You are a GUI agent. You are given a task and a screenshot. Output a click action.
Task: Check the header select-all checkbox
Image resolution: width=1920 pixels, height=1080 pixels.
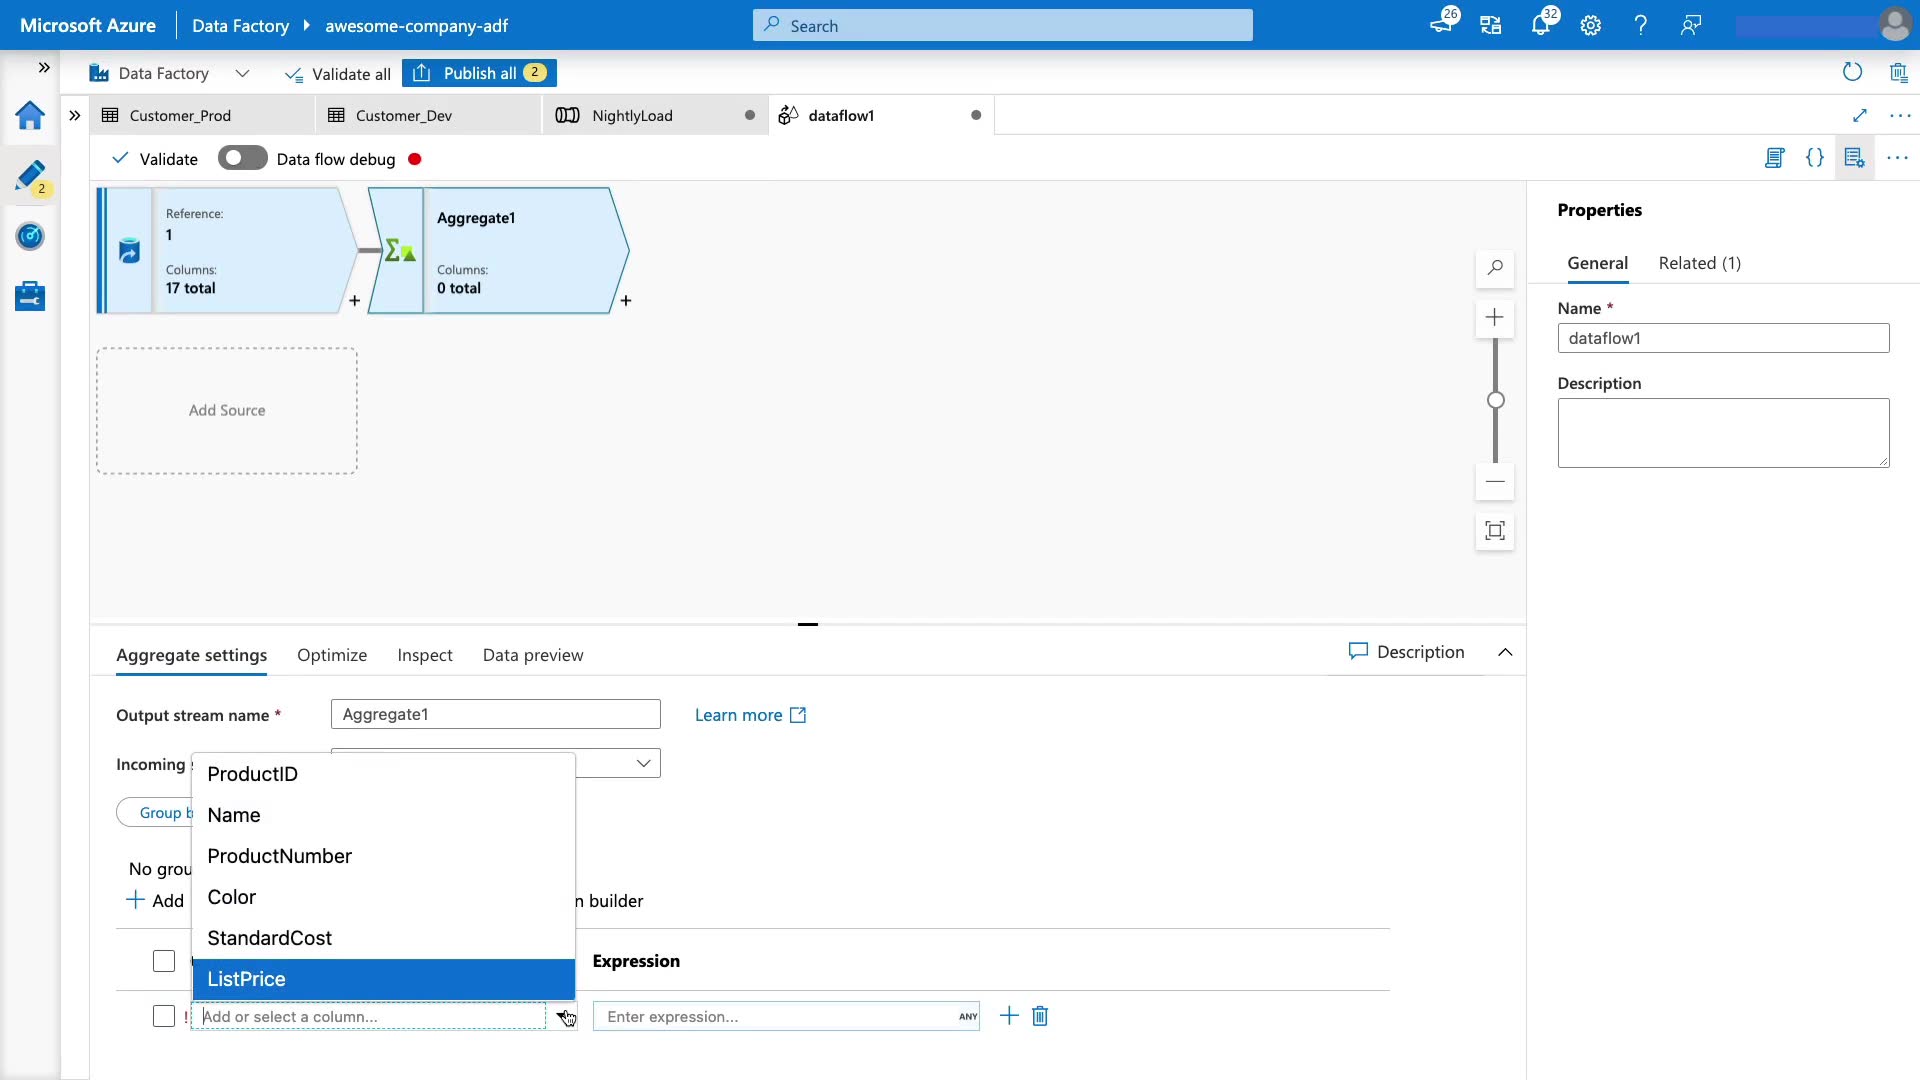point(164,961)
